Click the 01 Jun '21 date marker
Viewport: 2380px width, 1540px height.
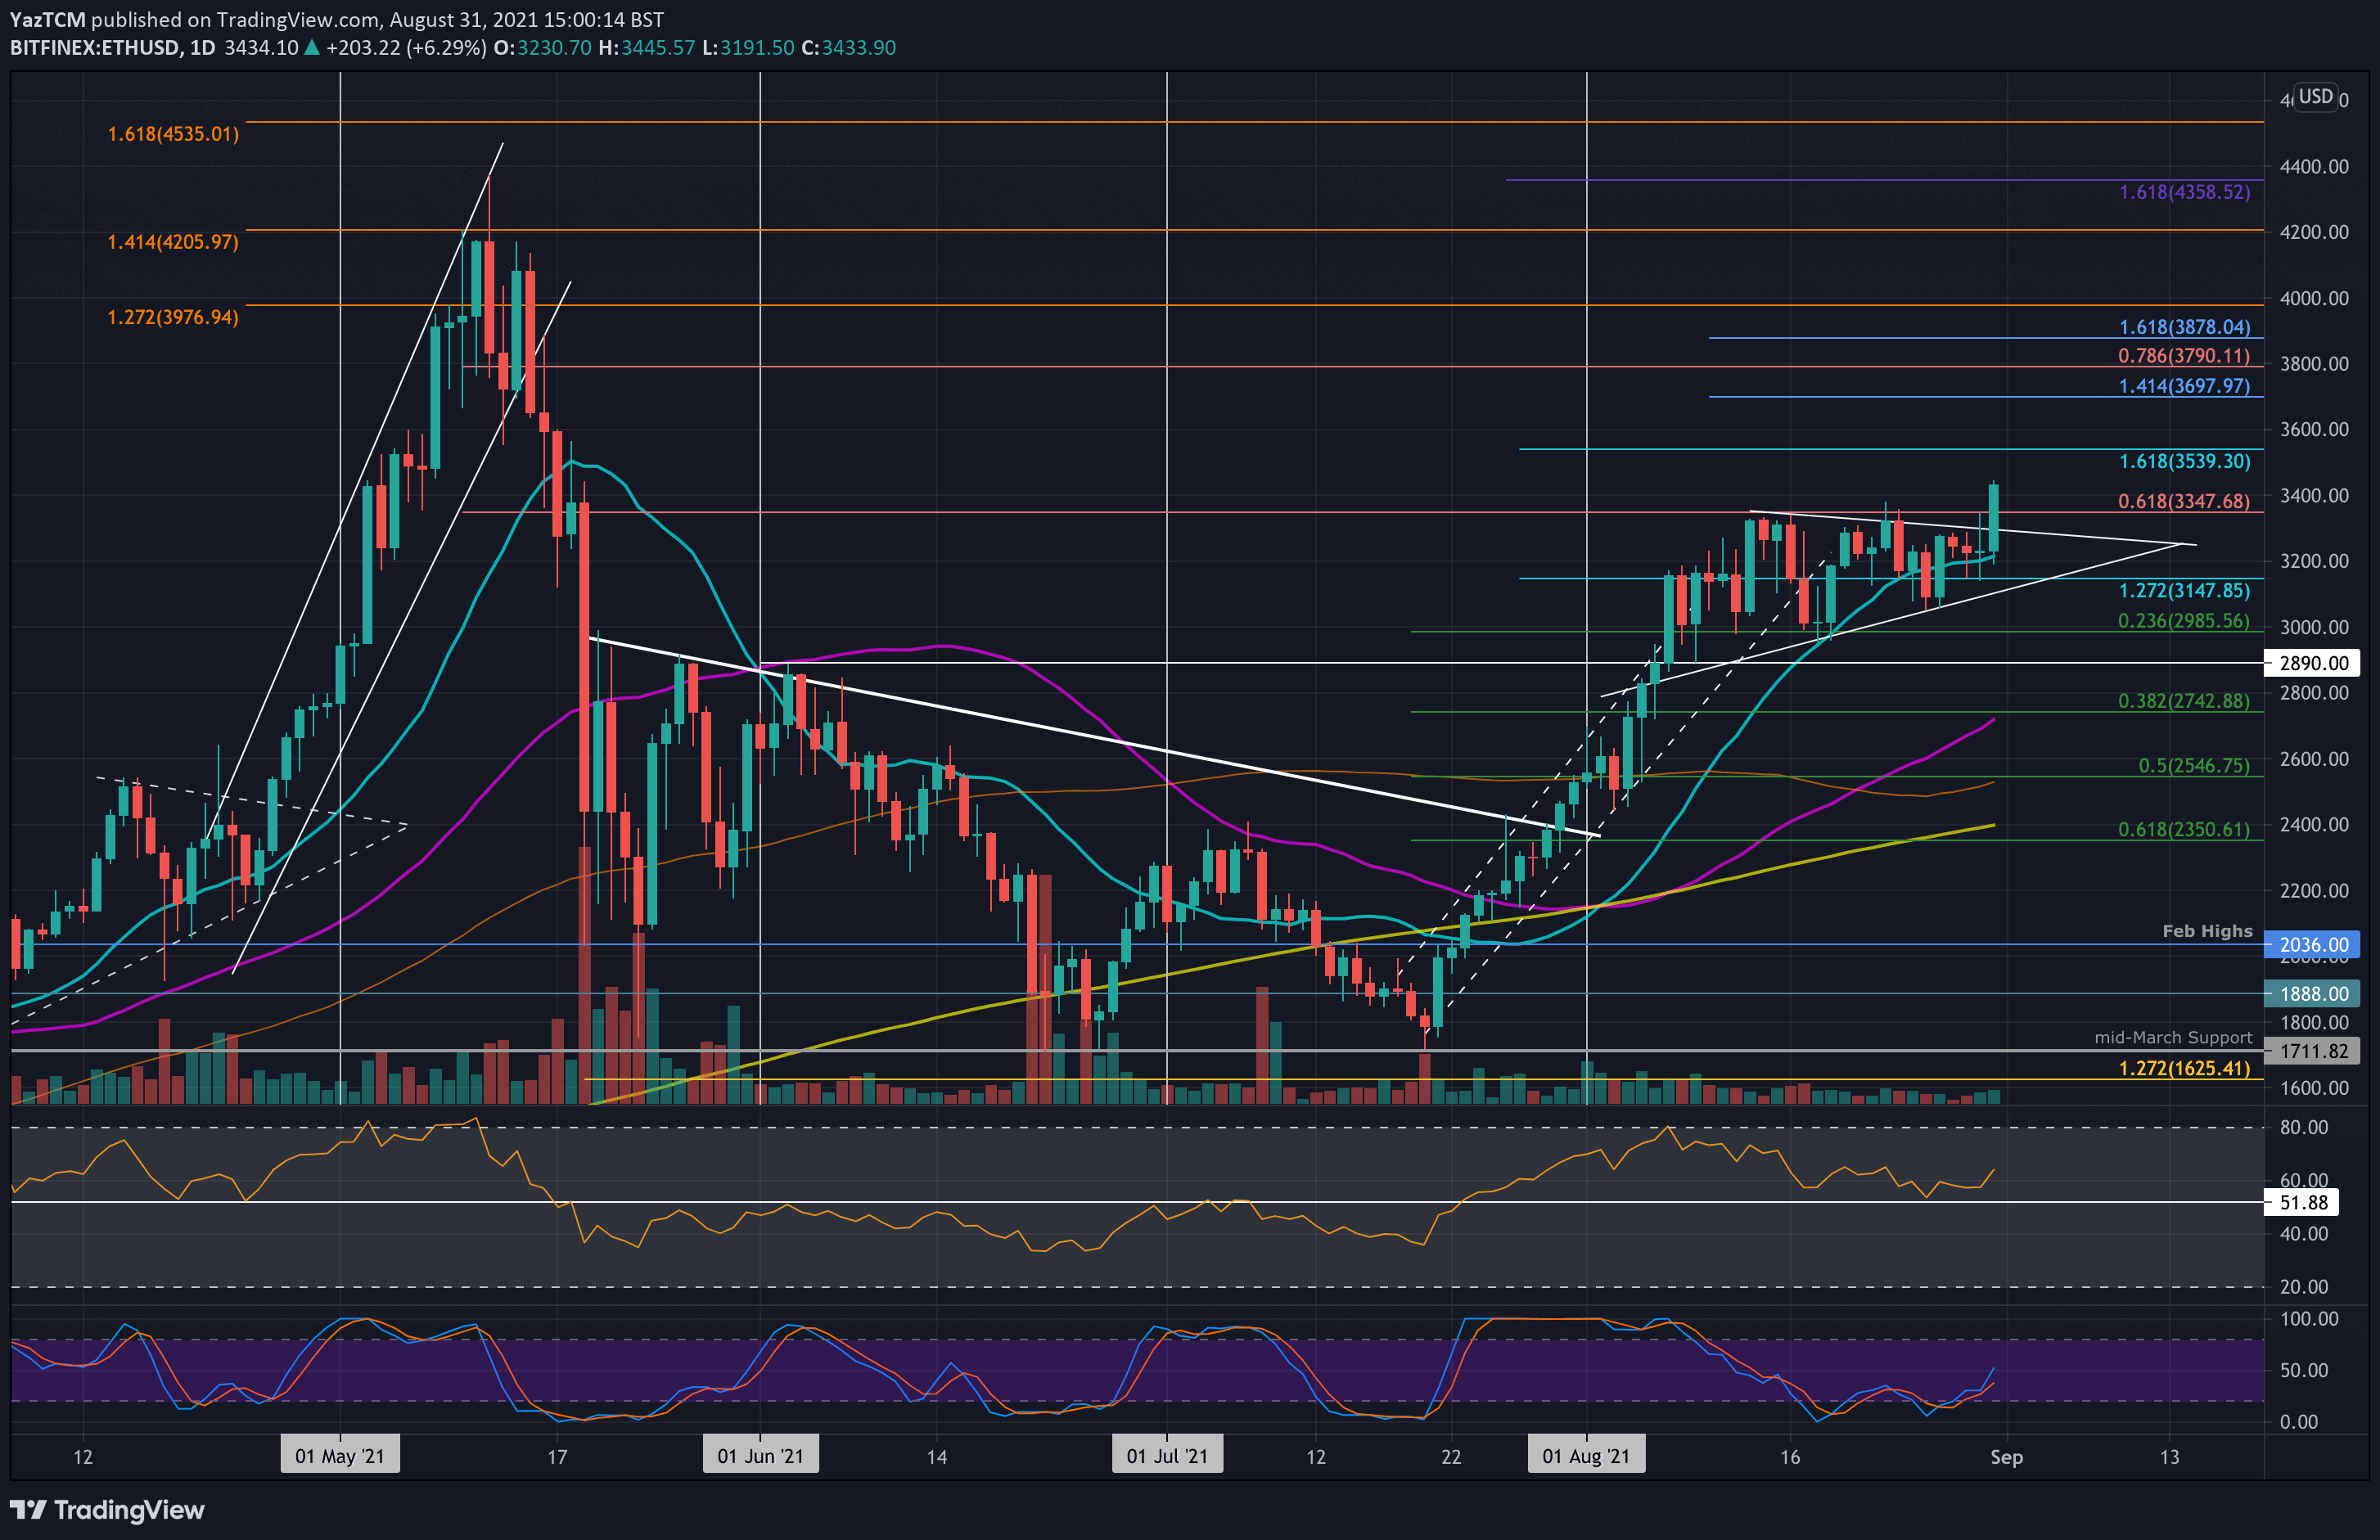pos(760,1456)
